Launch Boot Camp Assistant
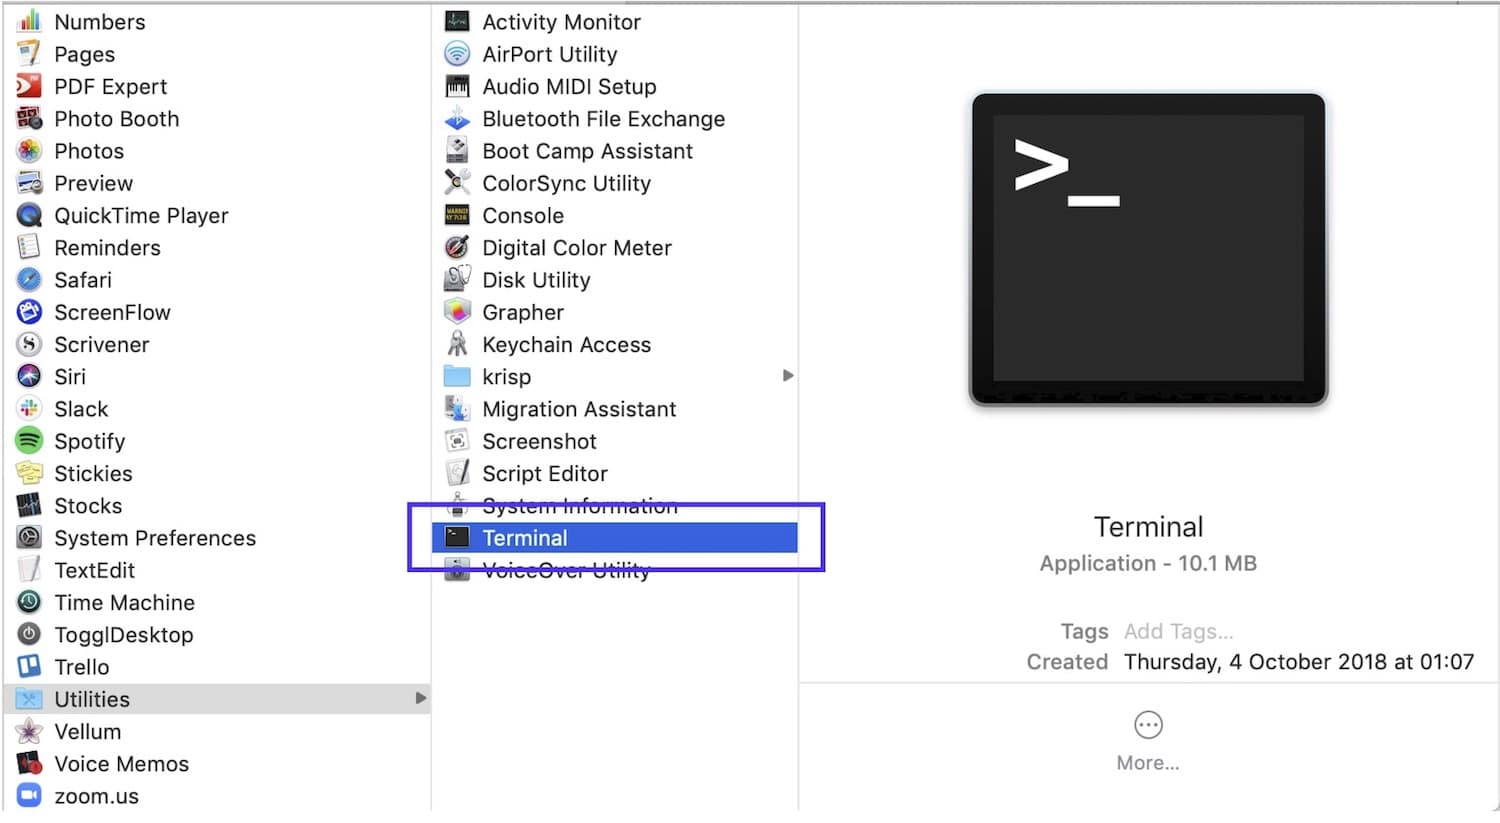This screenshot has height=823, width=1500. point(587,150)
